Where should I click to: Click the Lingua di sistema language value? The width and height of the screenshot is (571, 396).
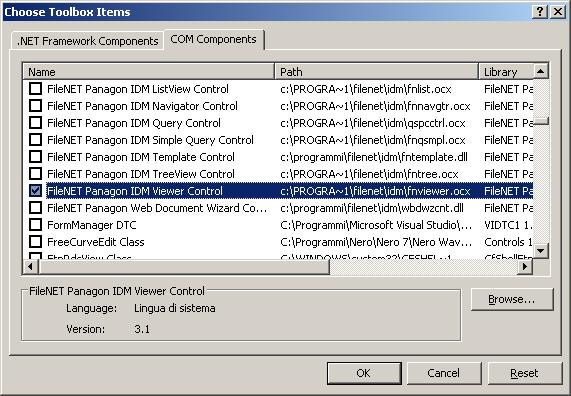coord(174,308)
